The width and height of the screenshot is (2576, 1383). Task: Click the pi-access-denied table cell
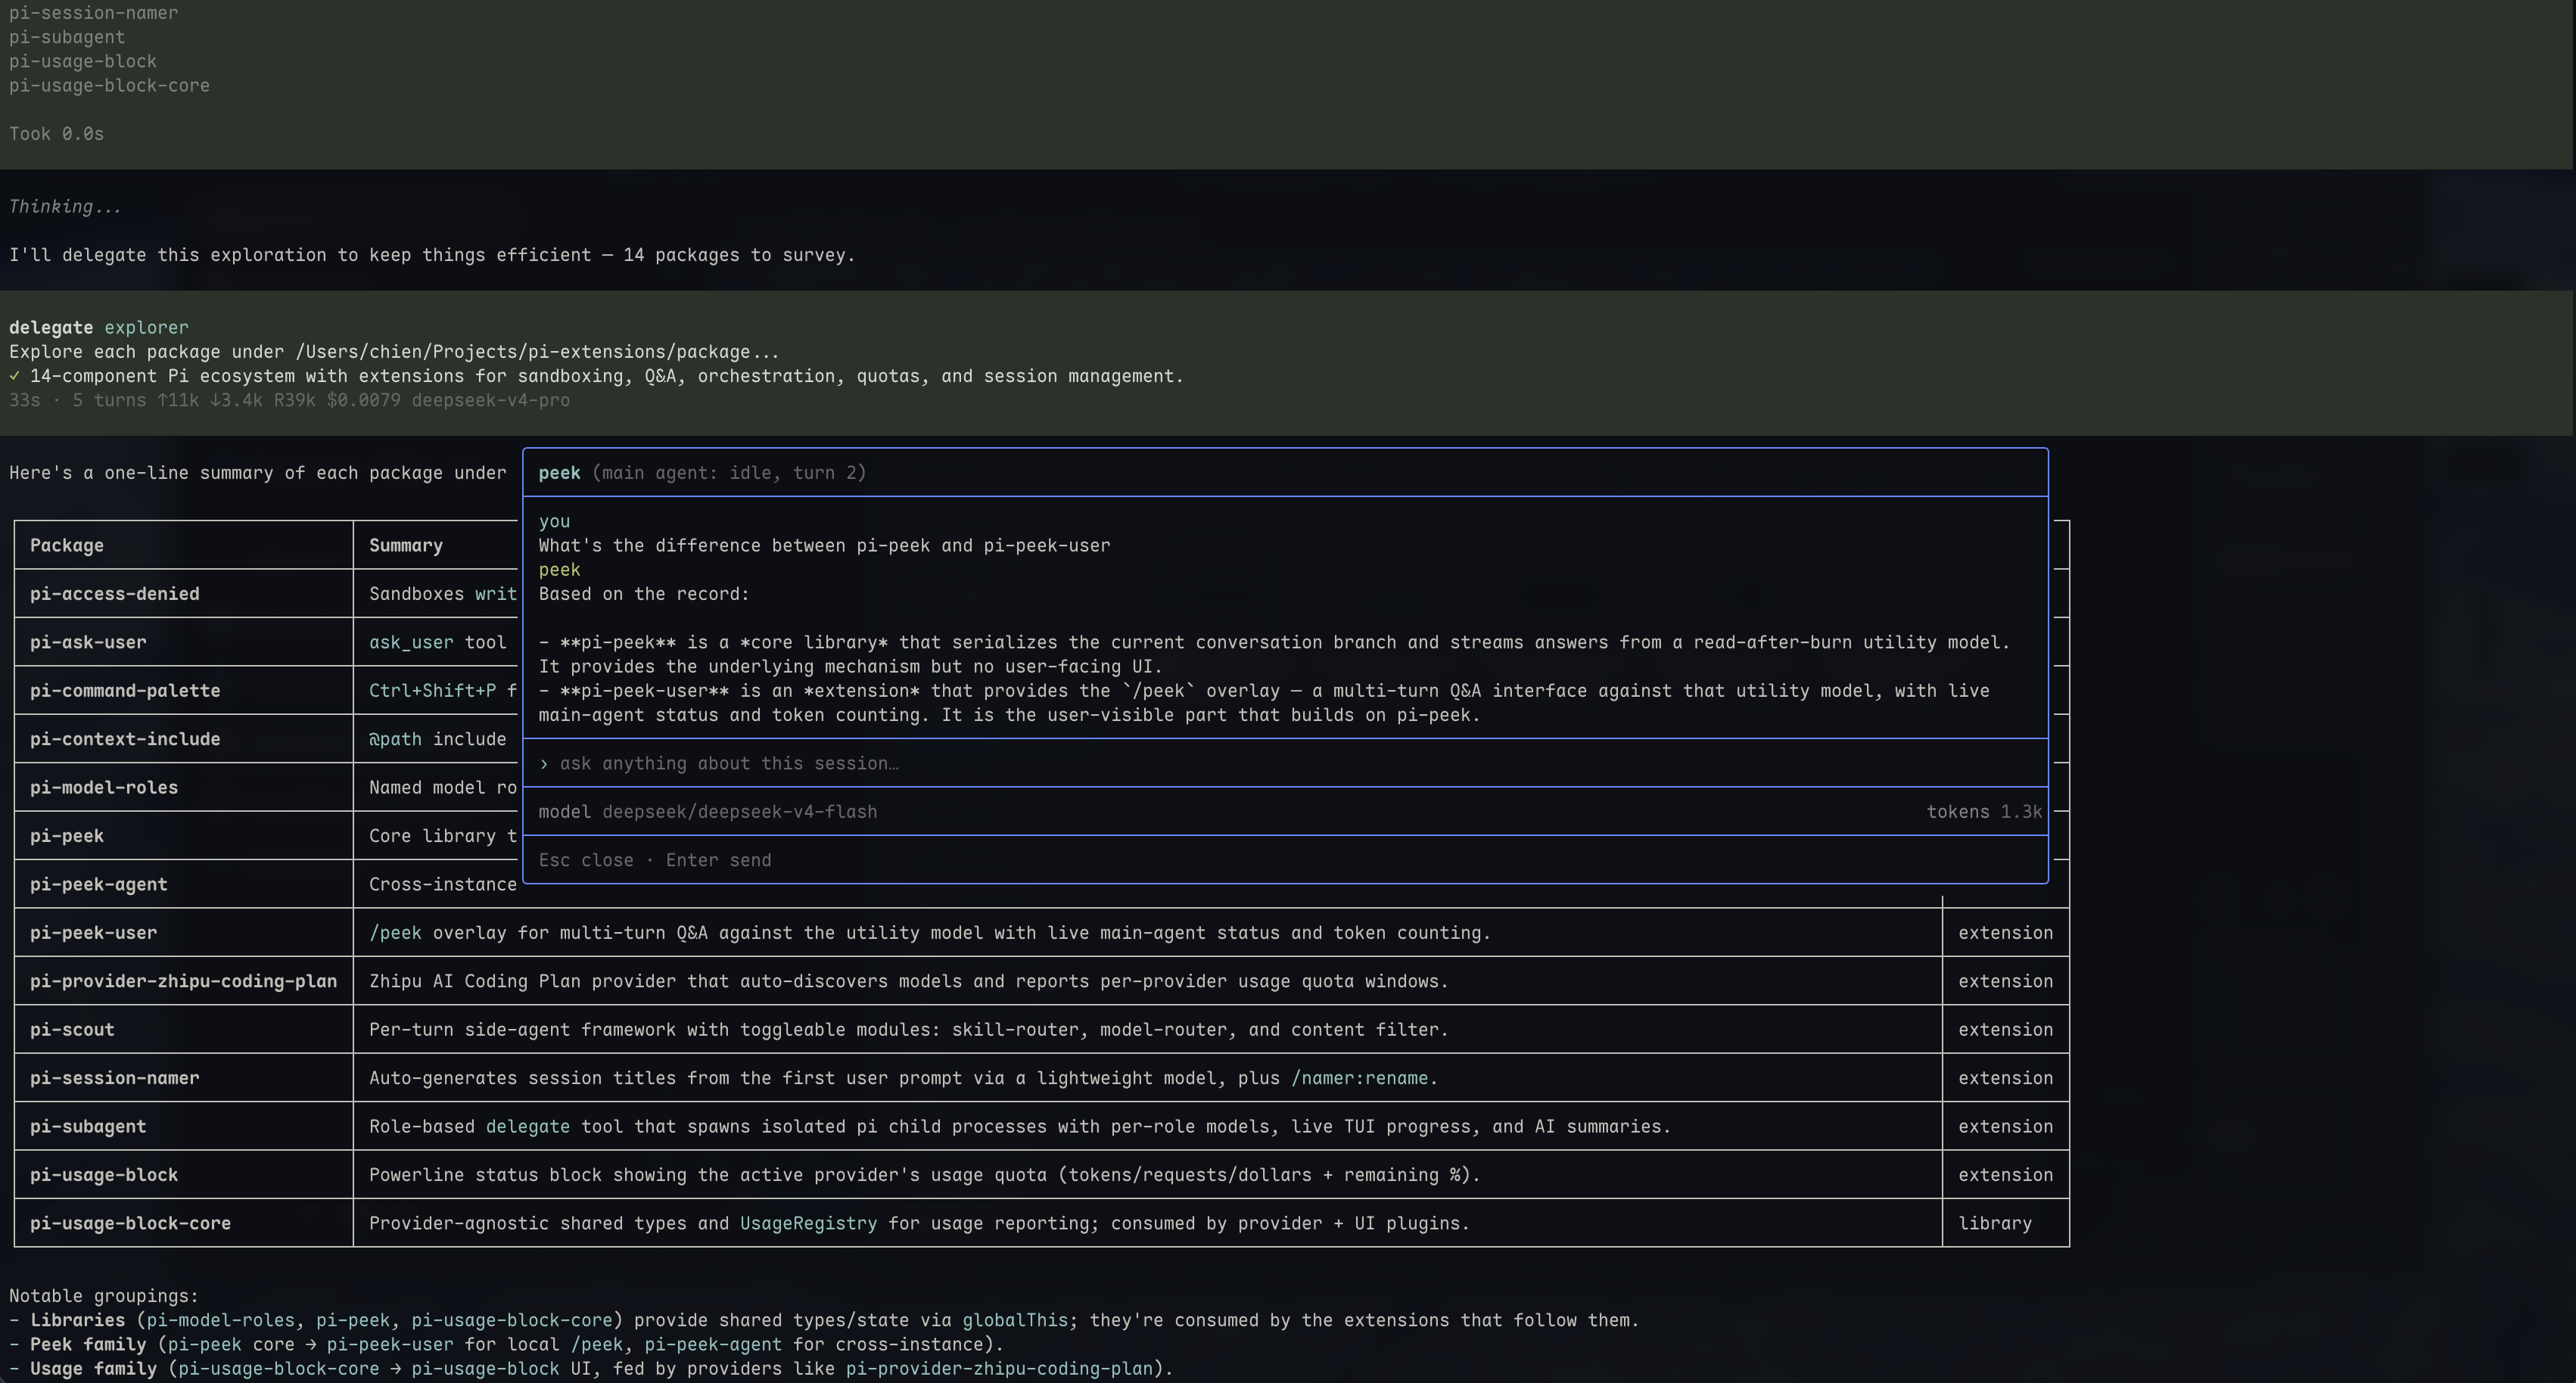pyautogui.click(x=184, y=594)
